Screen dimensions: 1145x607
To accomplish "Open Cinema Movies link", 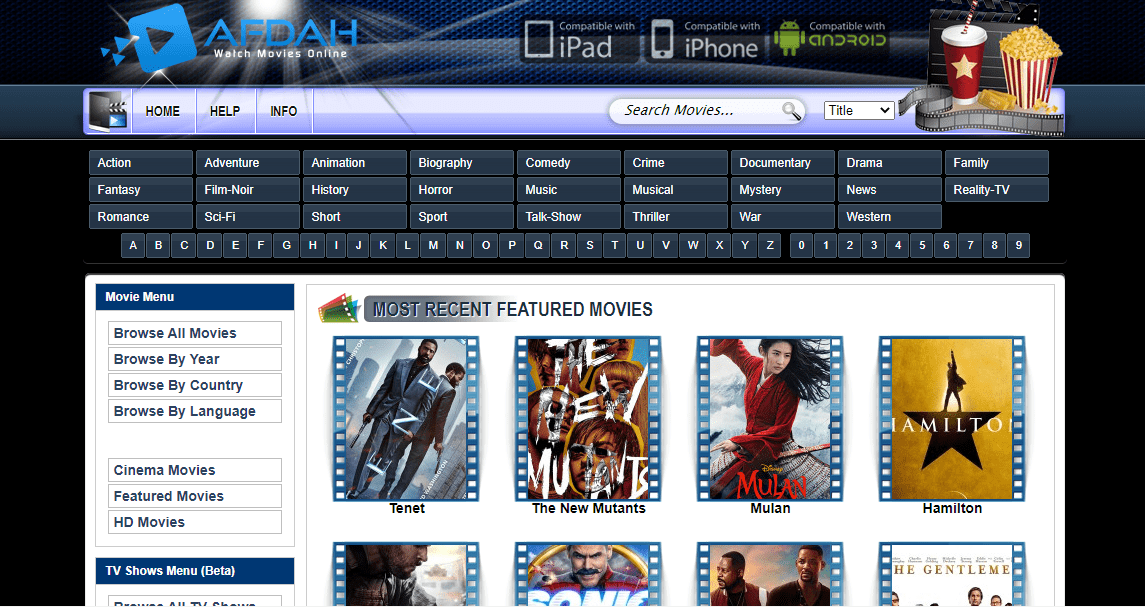I will pyautogui.click(x=195, y=470).
